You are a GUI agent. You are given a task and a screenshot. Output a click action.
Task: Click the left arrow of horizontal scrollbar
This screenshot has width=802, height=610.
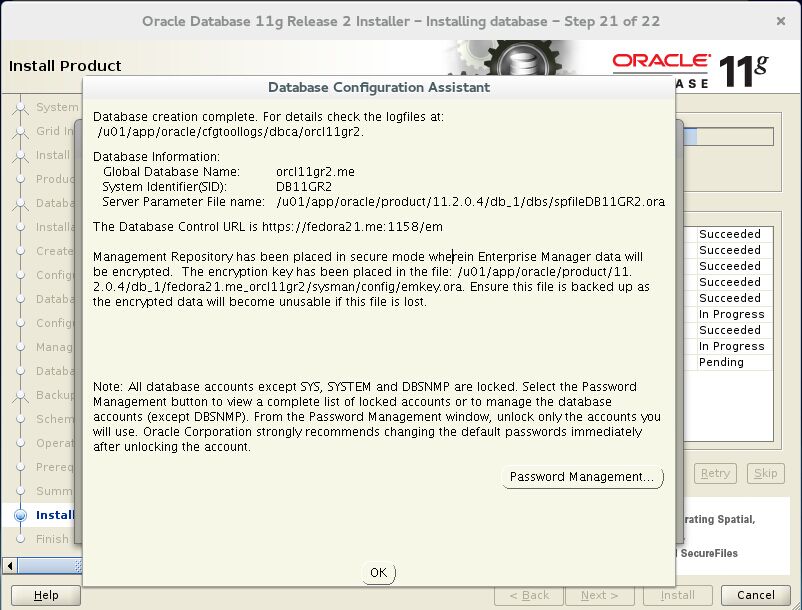click(x=10, y=566)
